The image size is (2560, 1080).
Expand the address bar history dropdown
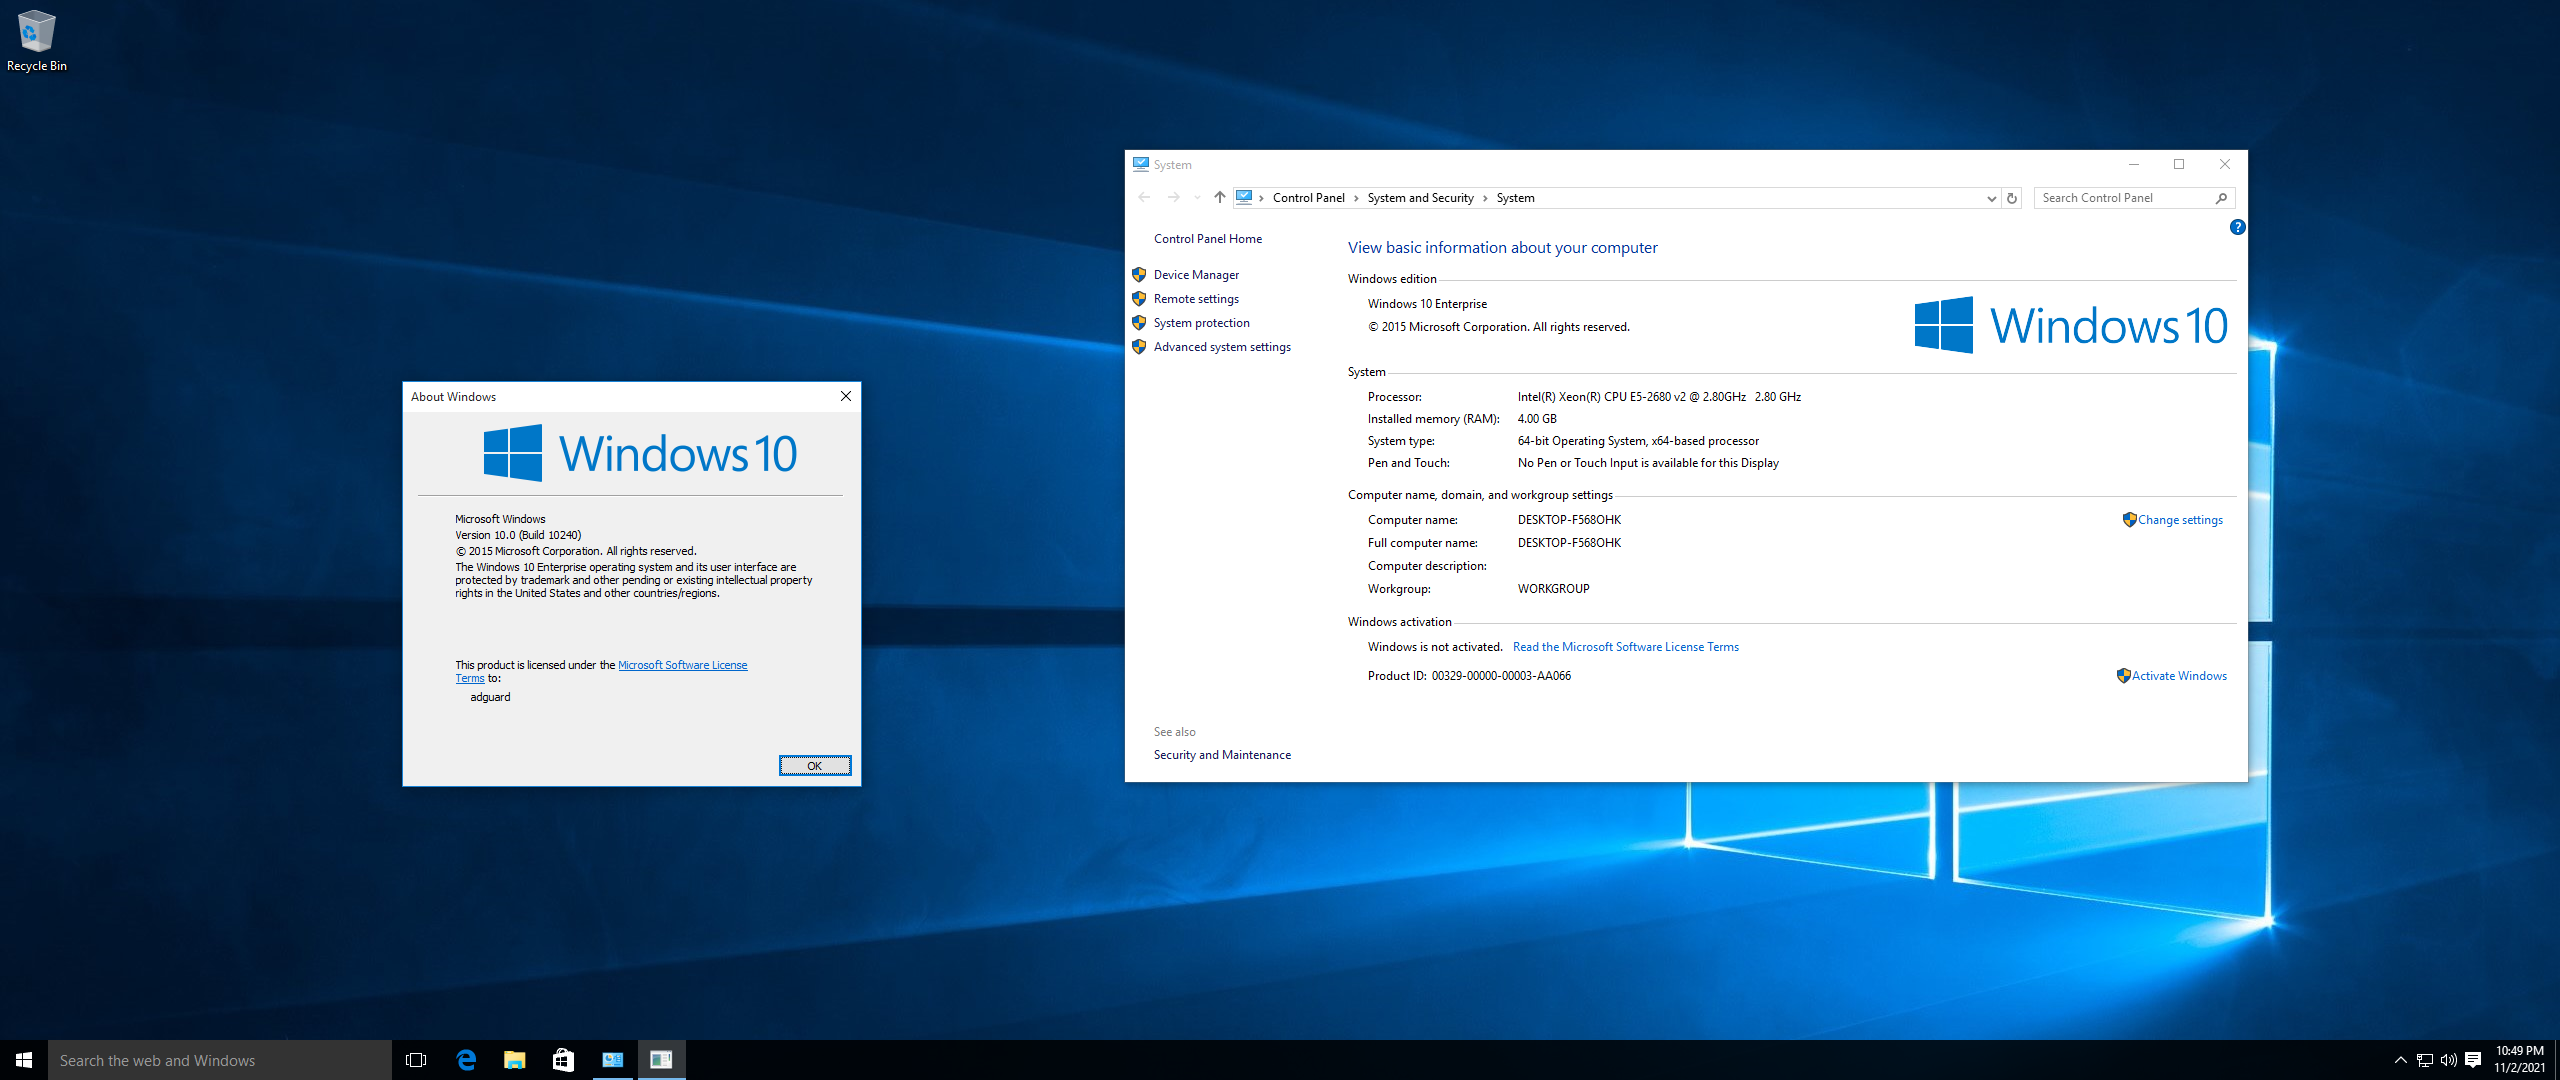tap(1991, 198)
